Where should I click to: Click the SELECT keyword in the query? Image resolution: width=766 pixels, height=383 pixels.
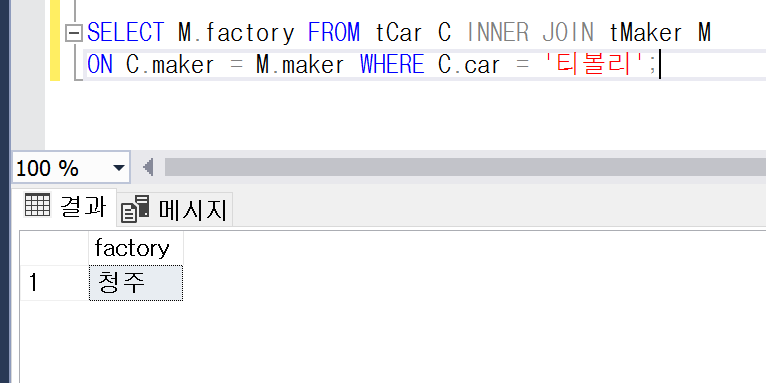(x=126, y=33)
